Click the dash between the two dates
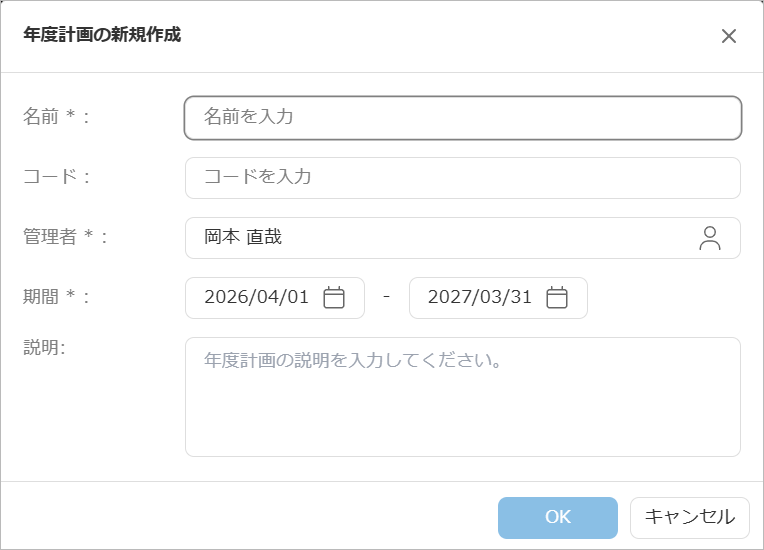Screen dimensions: 764x550 coord(387,298)
